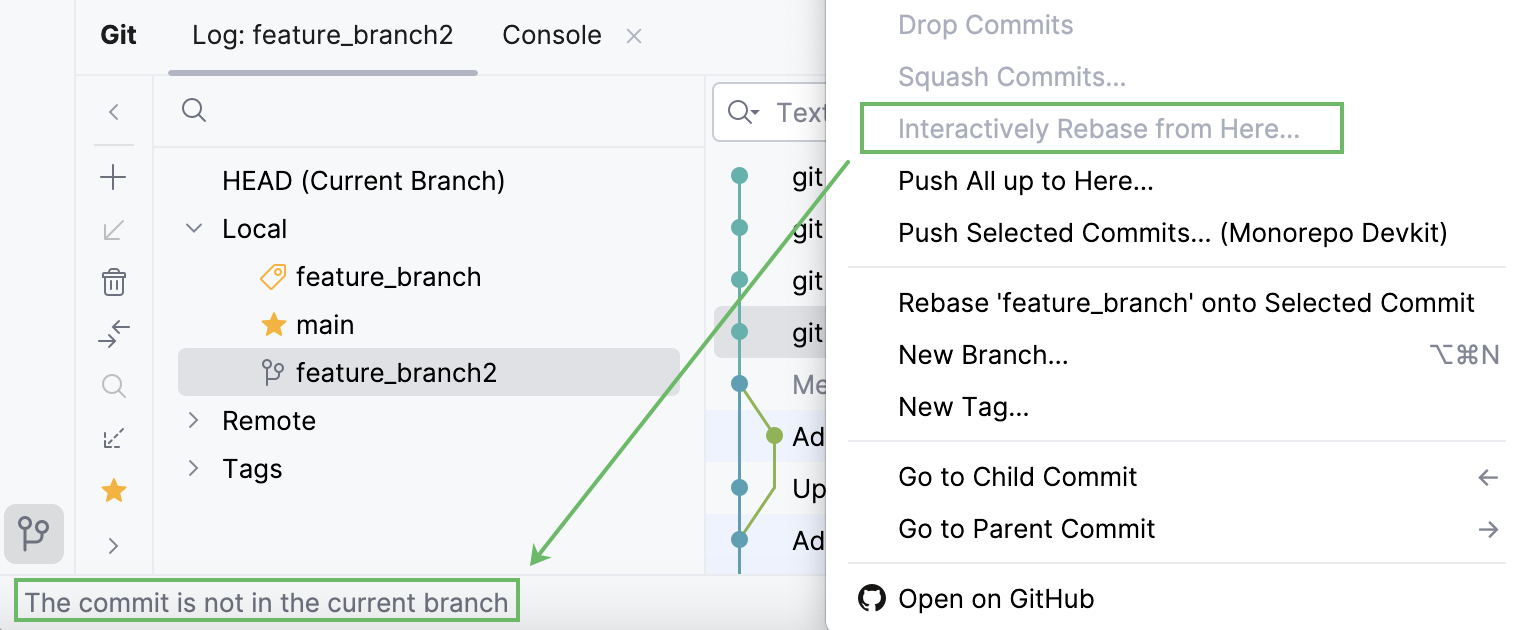Open branch search with the magnifier icon
The width and height of the screenshot is (1520, 630).
pyautogui.click(x=113, y=386)
